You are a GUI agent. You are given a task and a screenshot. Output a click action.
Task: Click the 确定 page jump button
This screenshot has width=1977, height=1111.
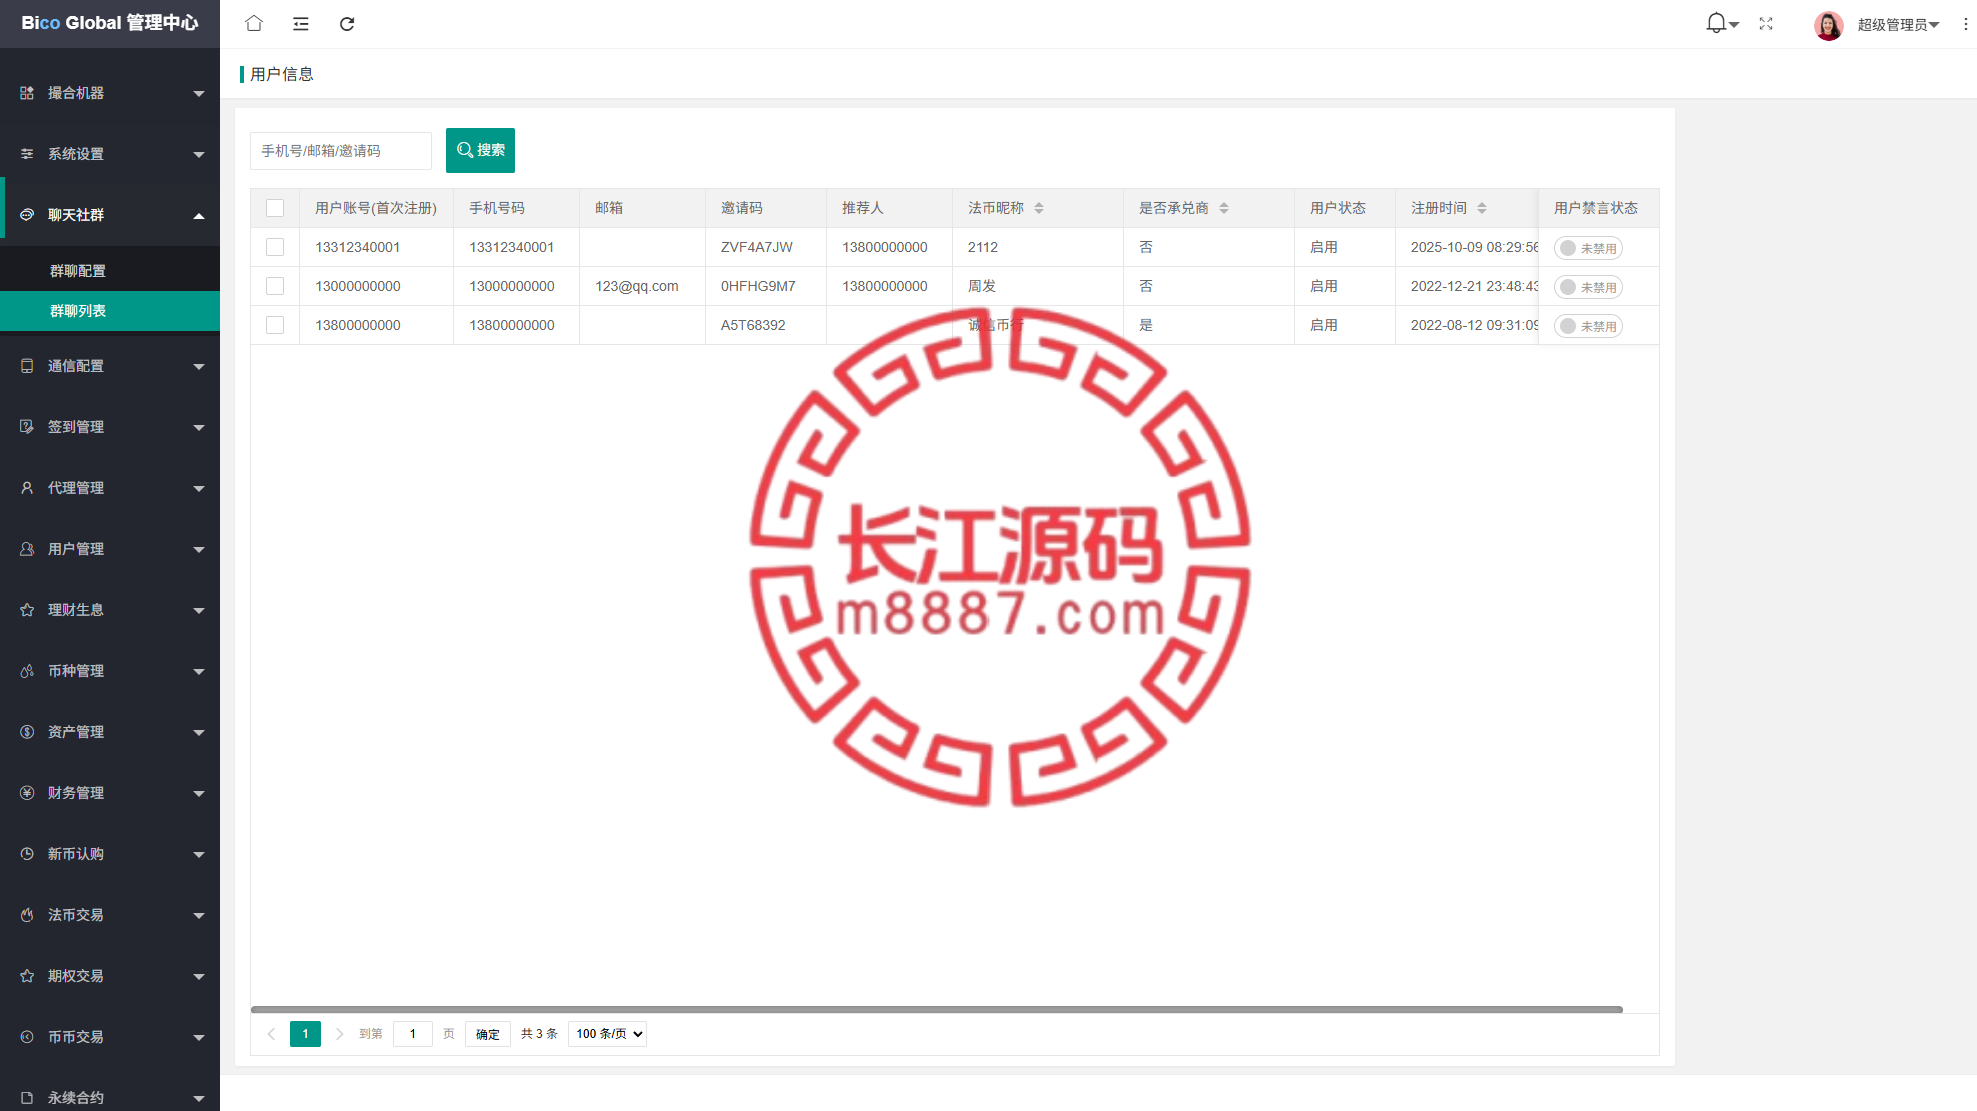(488, 1034)
